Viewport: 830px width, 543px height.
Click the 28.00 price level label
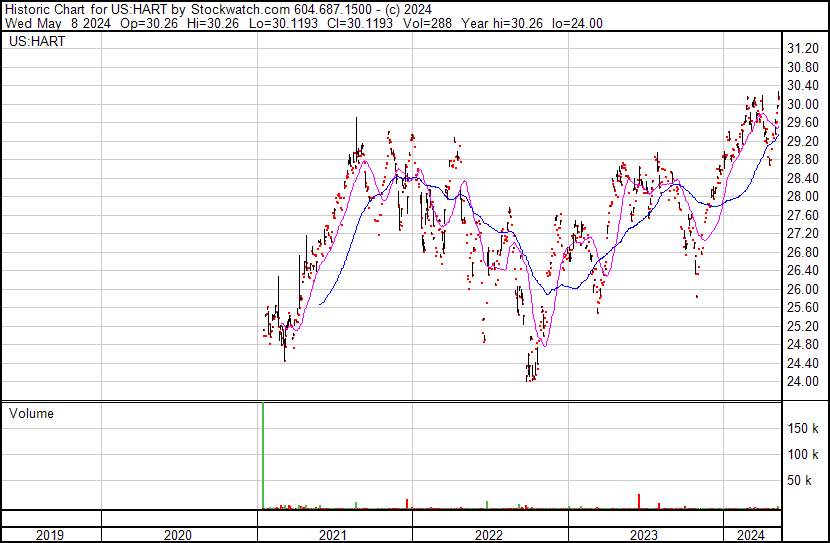[x=803, y=197]
